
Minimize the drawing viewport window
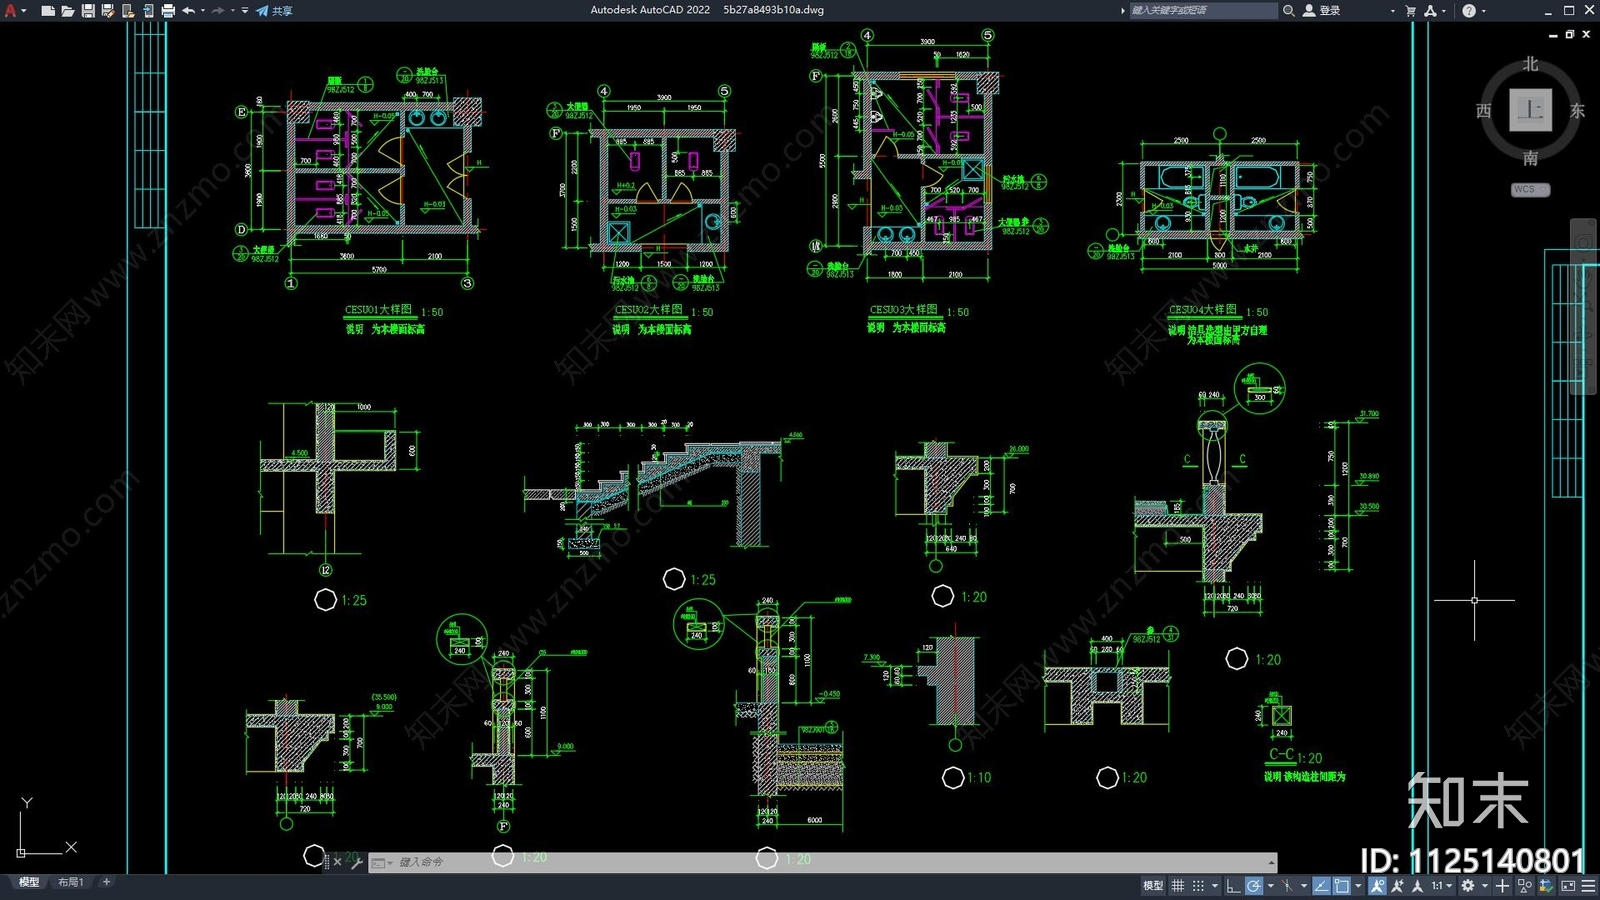point(1553,35)
